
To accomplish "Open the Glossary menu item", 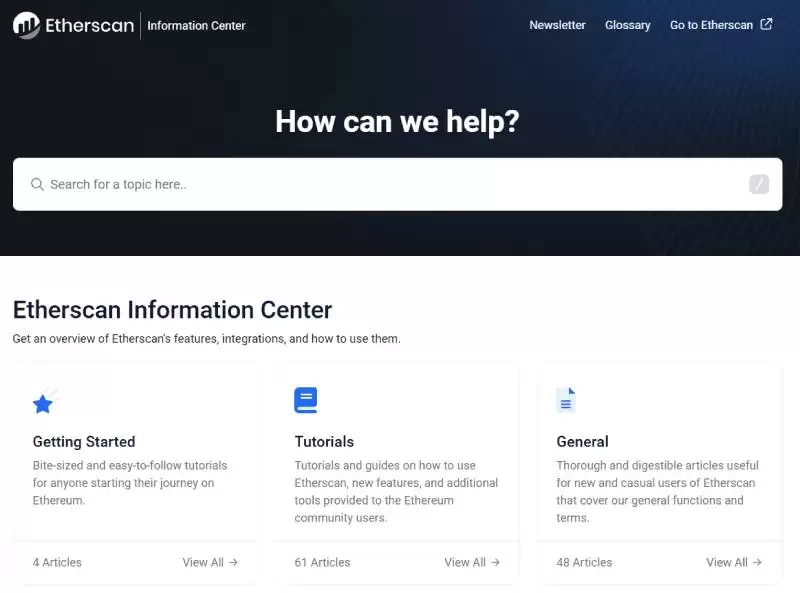I will tap(628, 25).
